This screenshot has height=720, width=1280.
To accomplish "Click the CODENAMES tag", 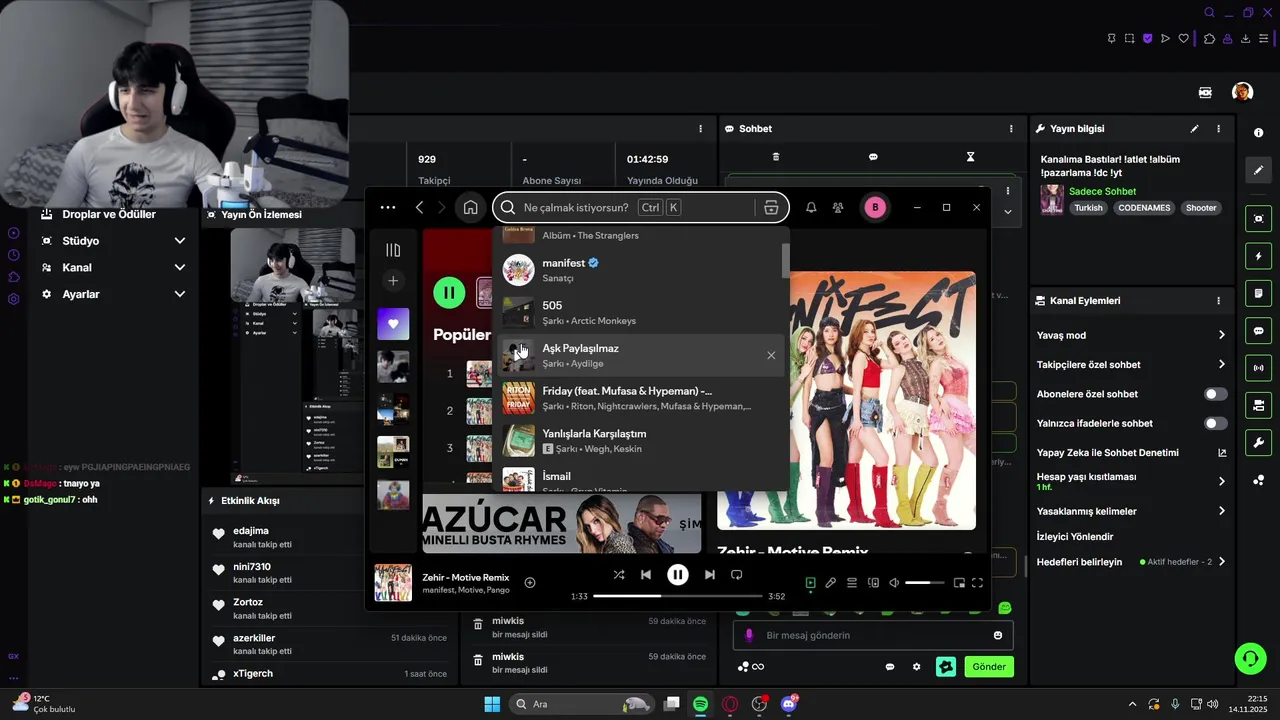I will pos(1144,208).
